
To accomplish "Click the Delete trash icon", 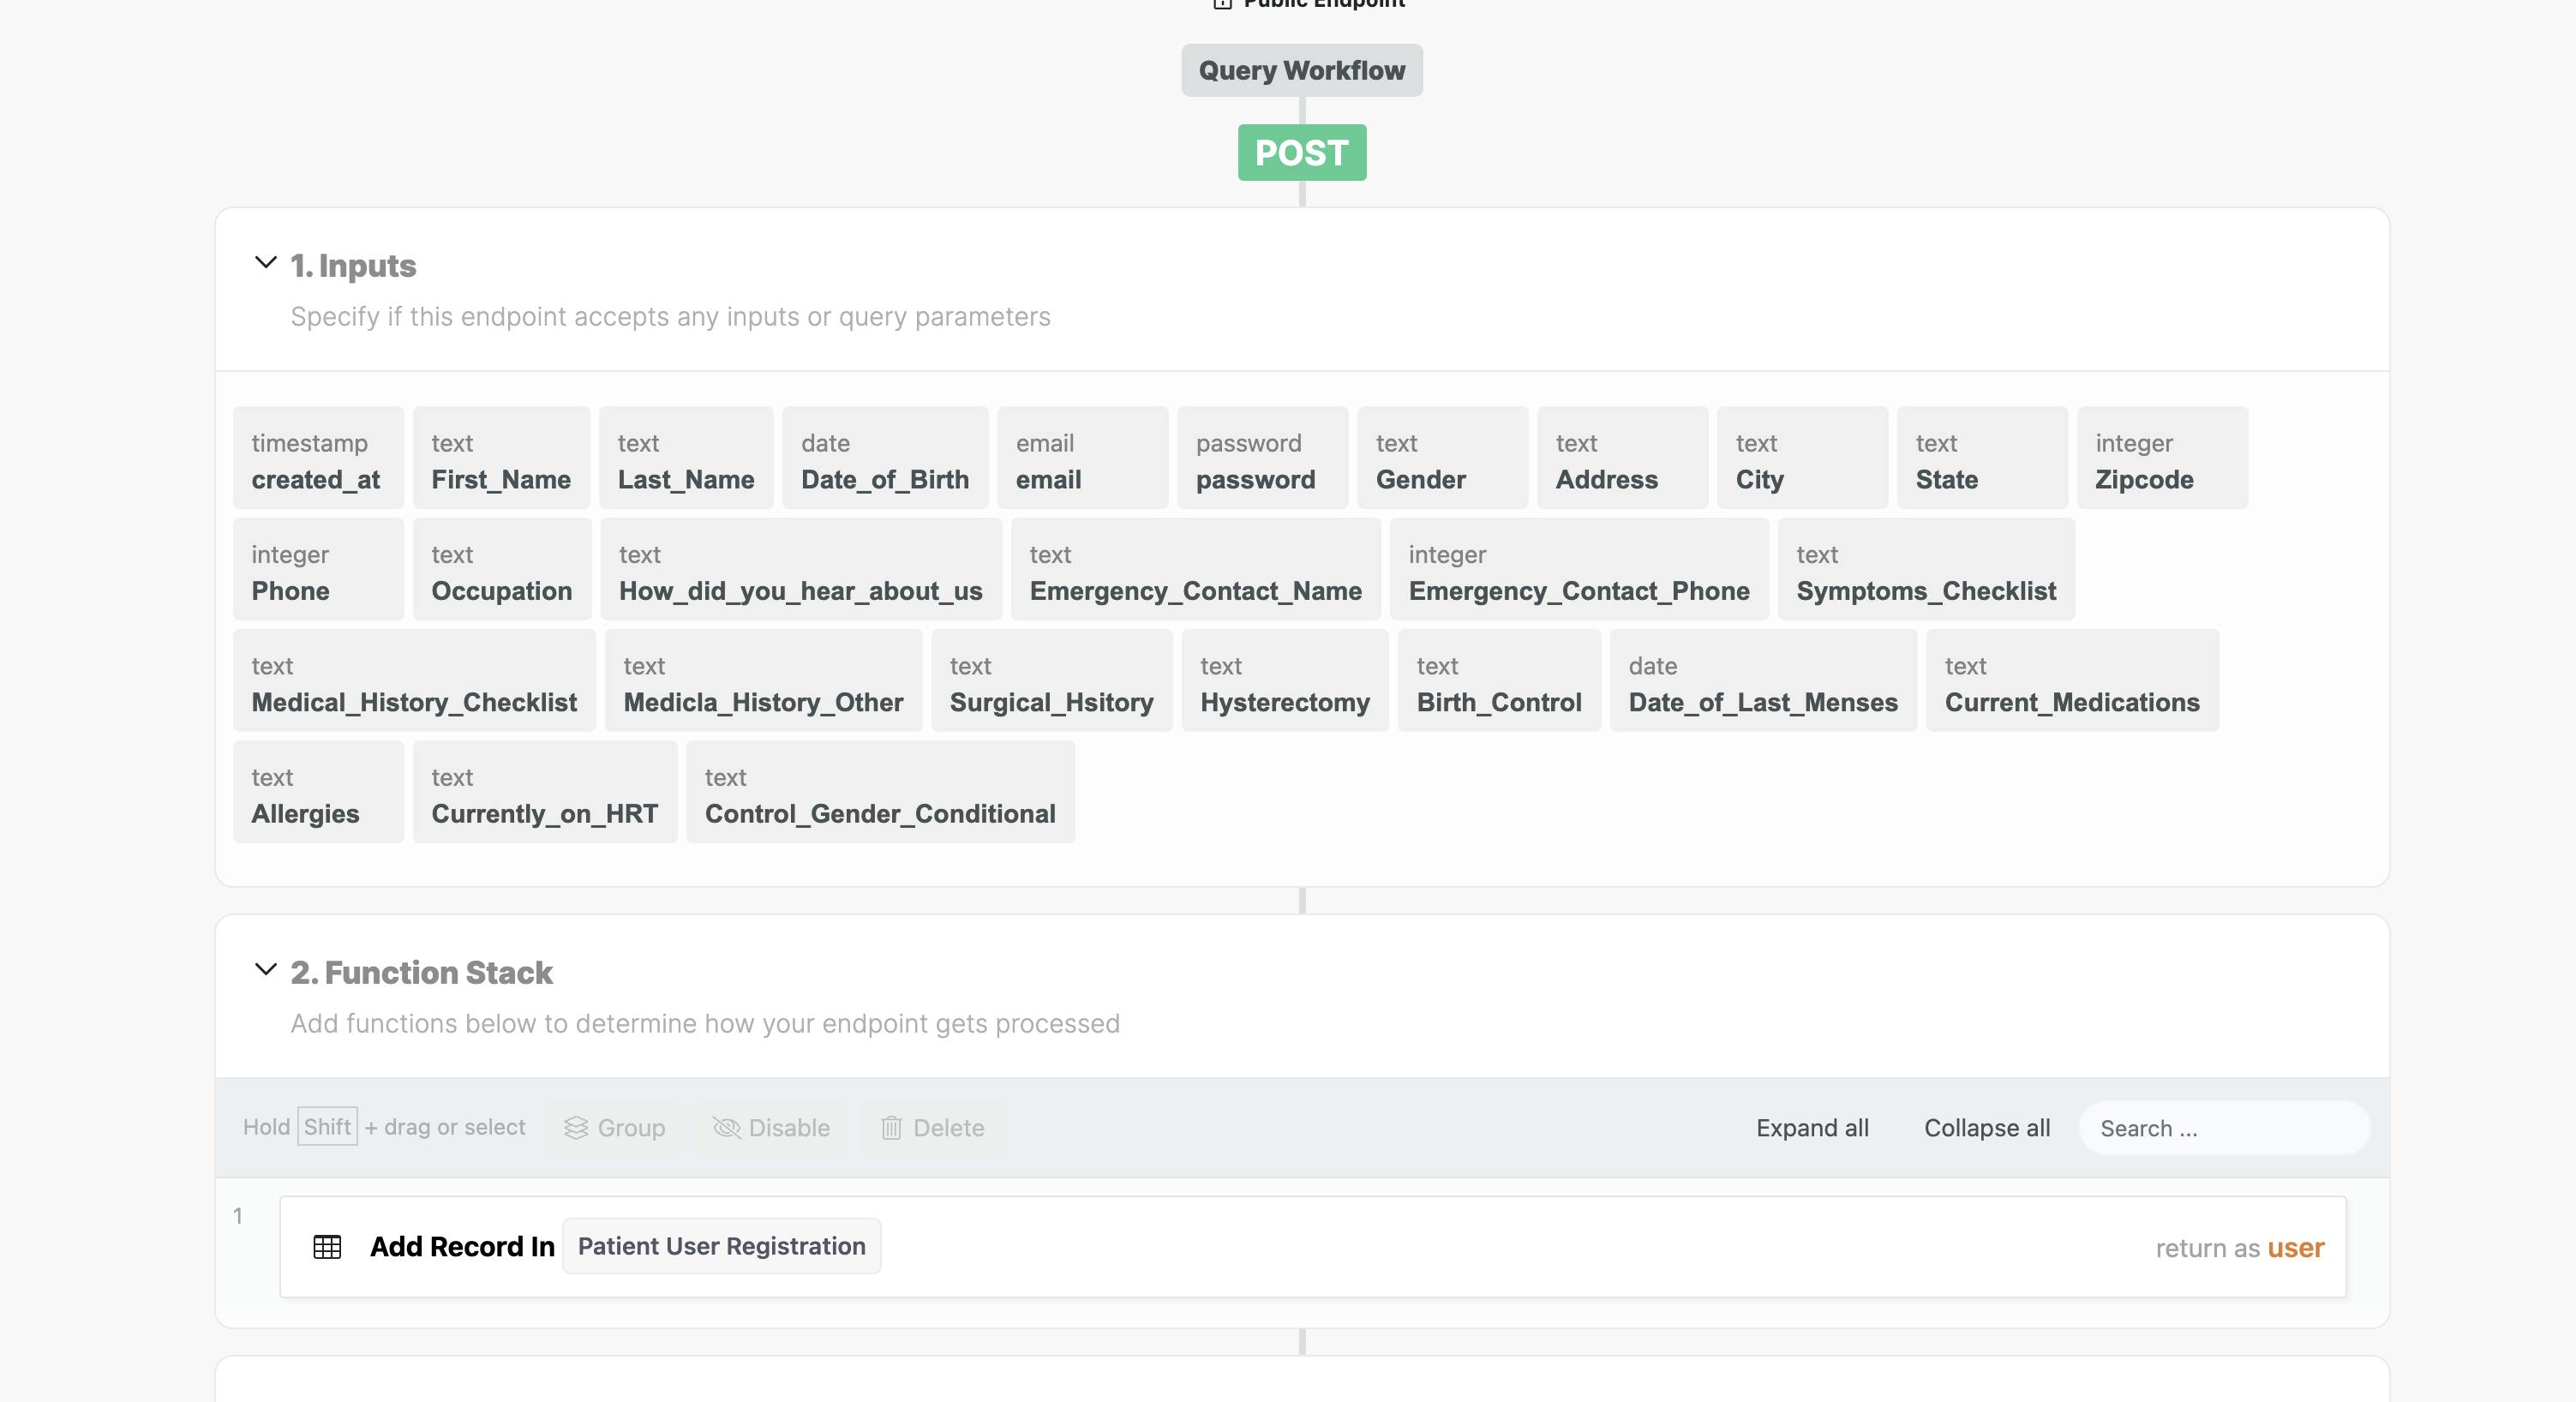I will [891, 1128].
